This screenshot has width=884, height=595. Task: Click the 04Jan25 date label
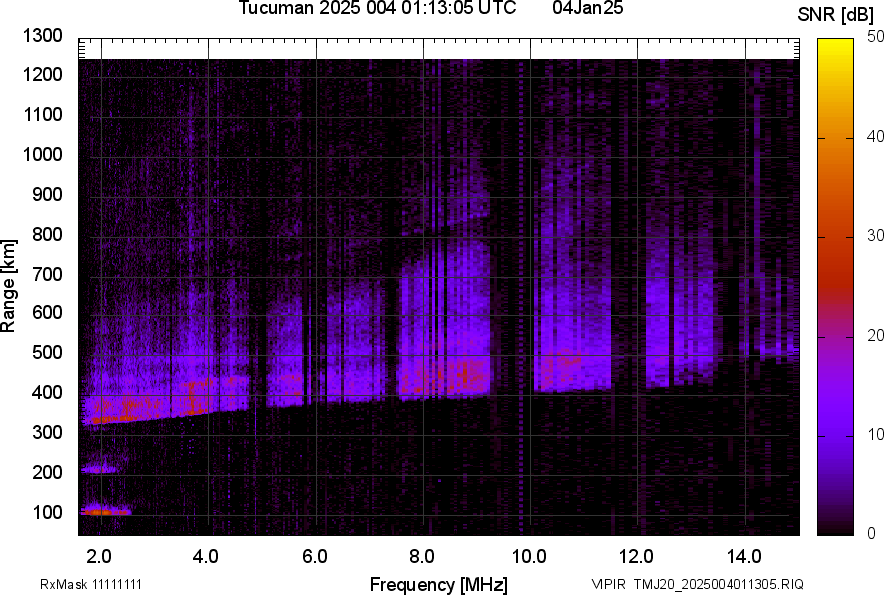587,9
